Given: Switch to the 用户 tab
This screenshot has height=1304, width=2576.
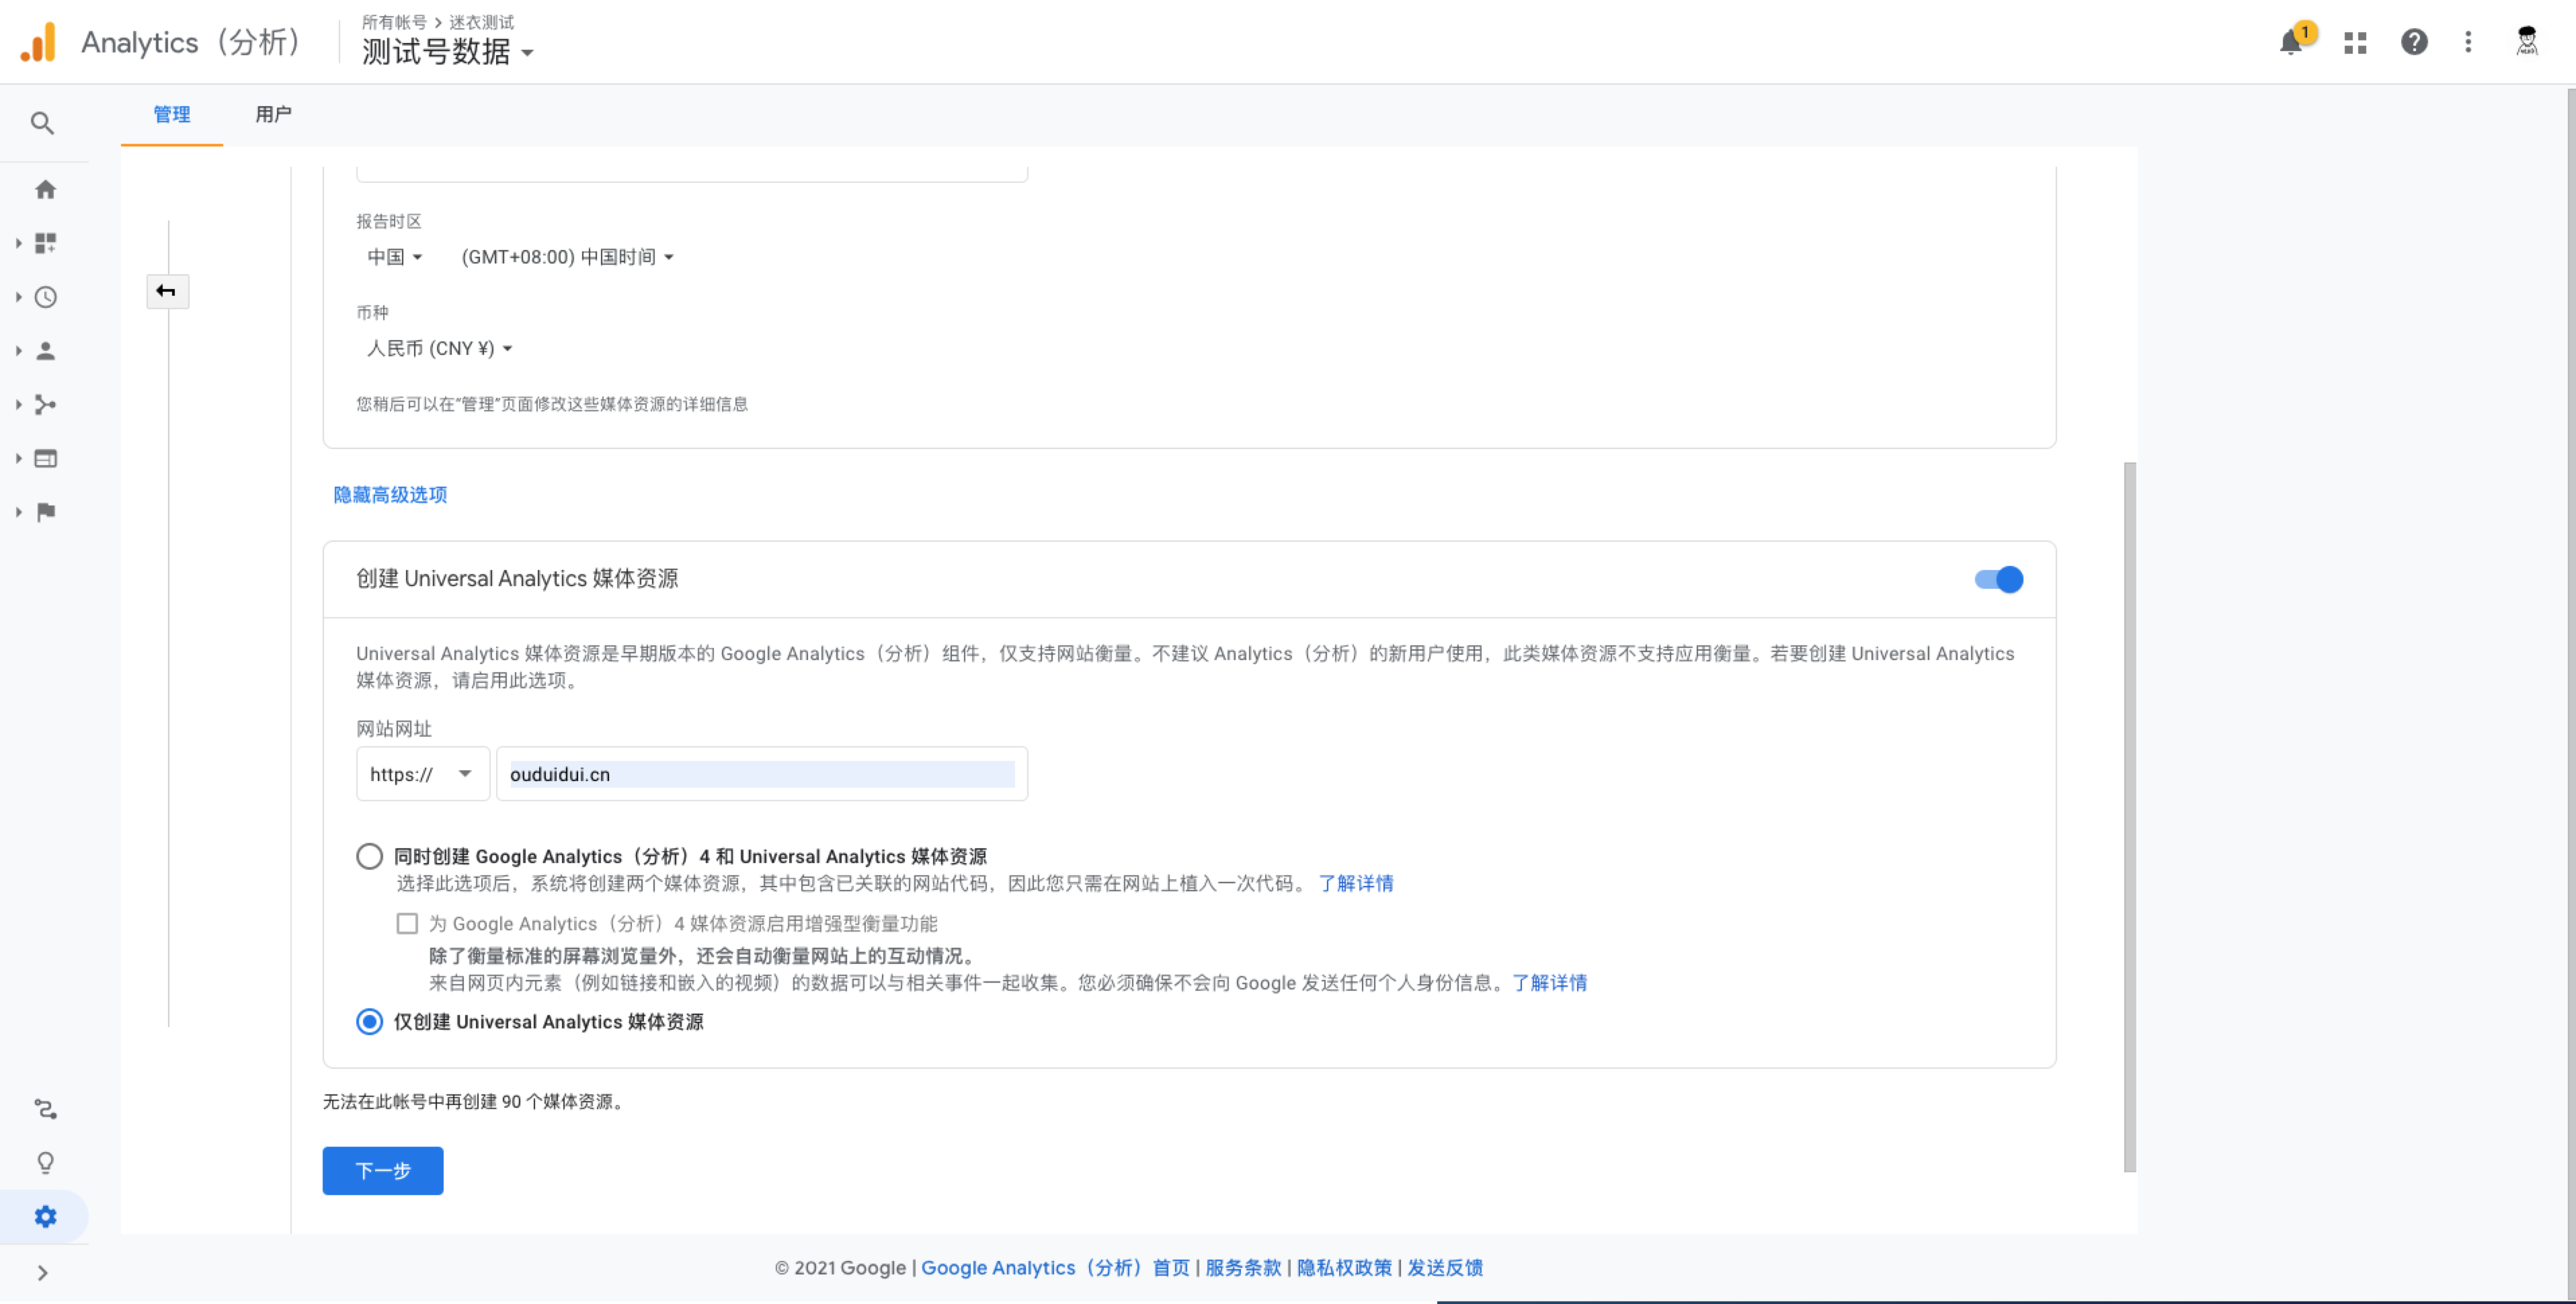Looking at the screenshot, I should pos(273,114).
